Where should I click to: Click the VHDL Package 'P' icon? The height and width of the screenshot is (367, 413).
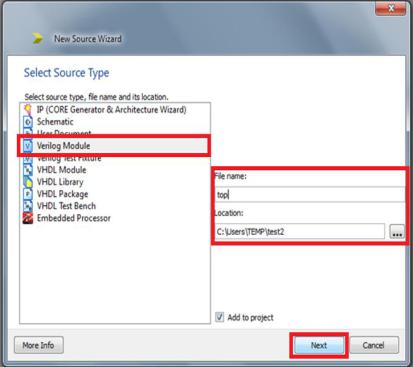[x=28, y=194]
